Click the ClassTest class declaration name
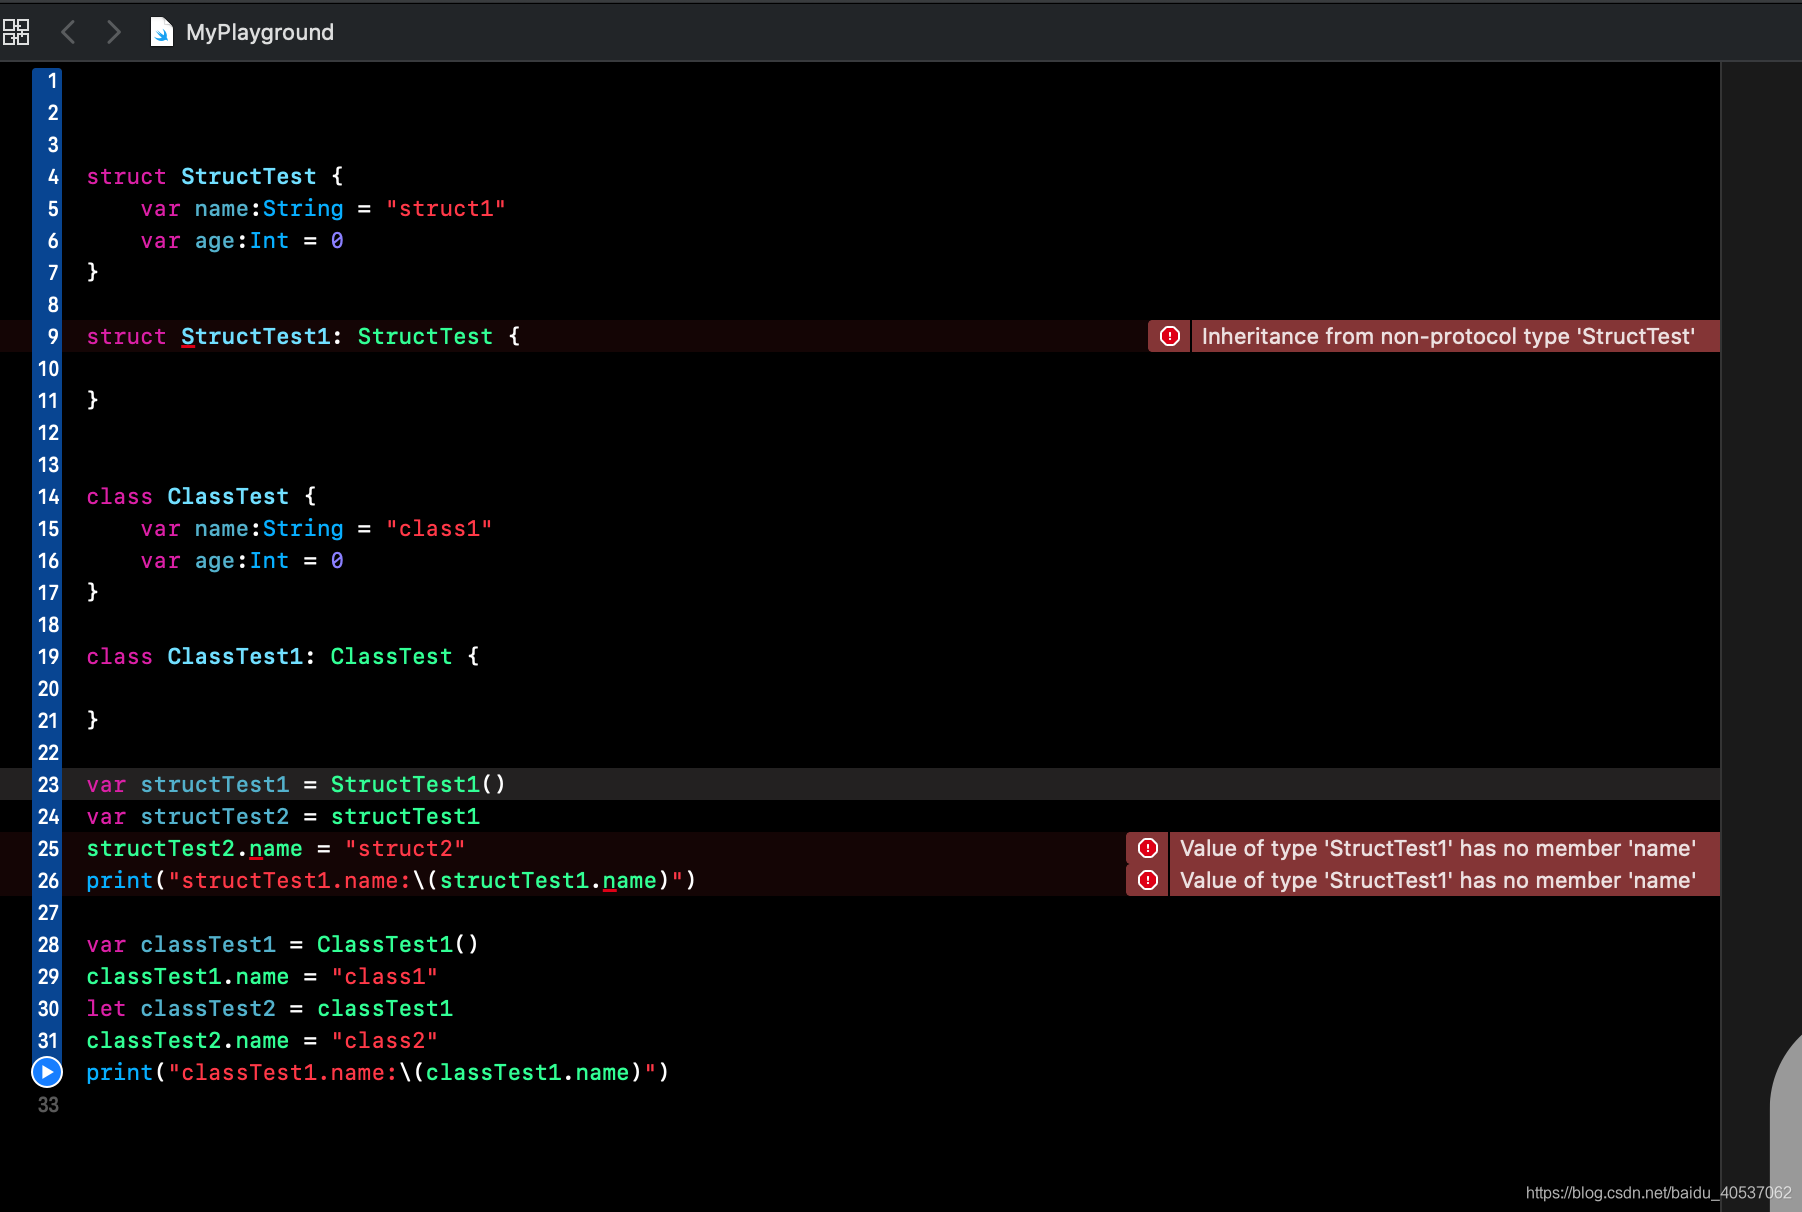The image size is (1802, 1212). 228,497
